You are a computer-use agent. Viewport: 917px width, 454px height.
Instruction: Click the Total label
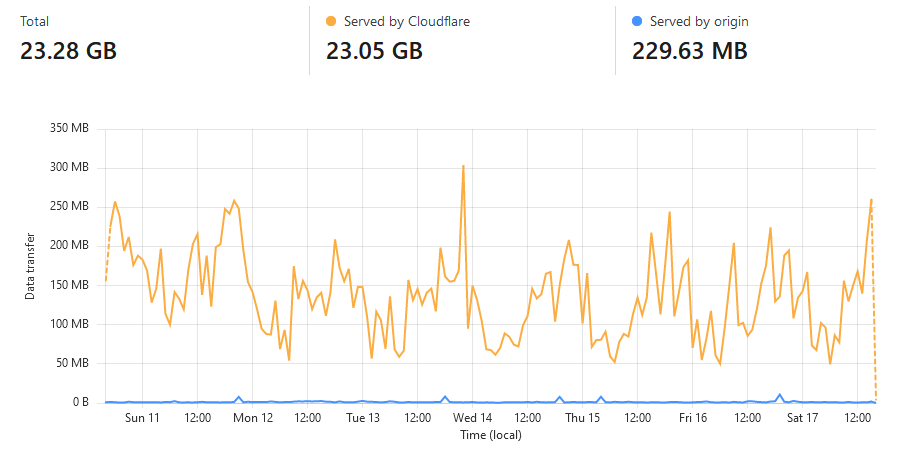click(34, 21)
